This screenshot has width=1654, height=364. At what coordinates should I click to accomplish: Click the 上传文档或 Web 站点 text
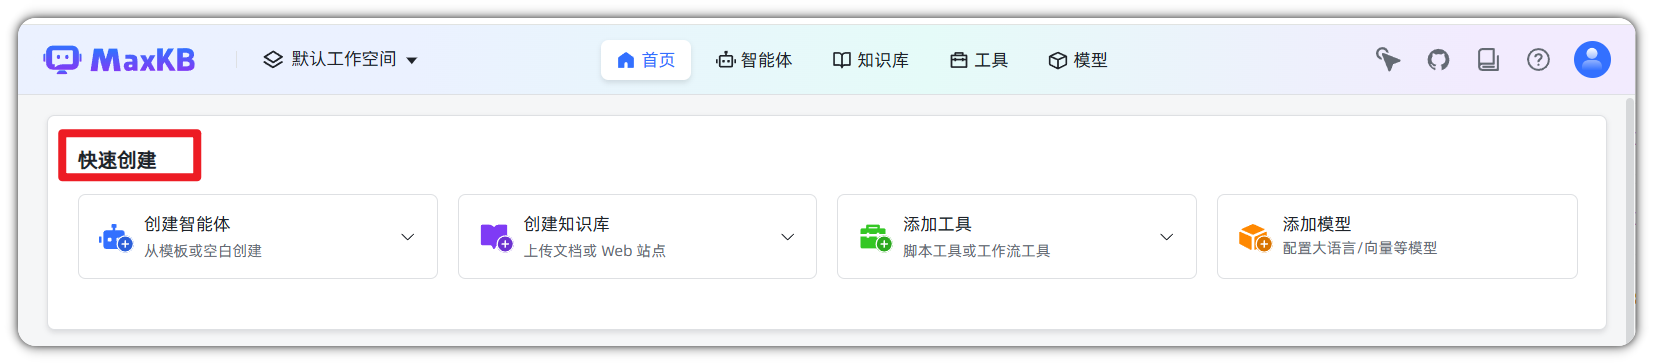(x=595, y=251)
